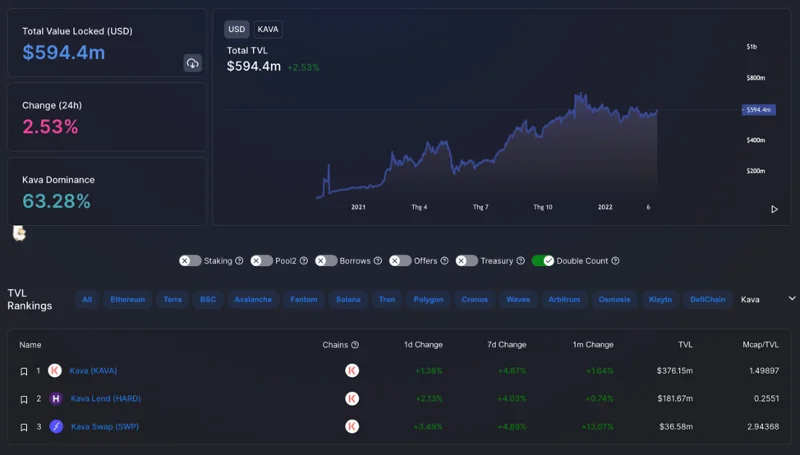Select the DefiChain chain filter
The height and width of the screenshot is (455, 800).
(x=708, y=299)
